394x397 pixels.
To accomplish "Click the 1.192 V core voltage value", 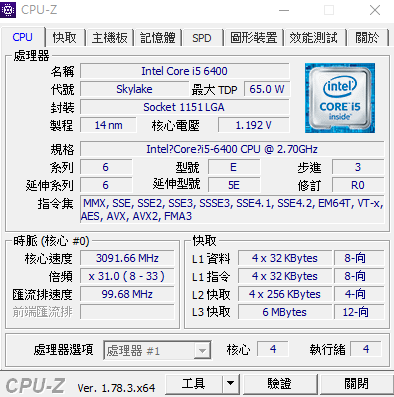I will (254, 125).
